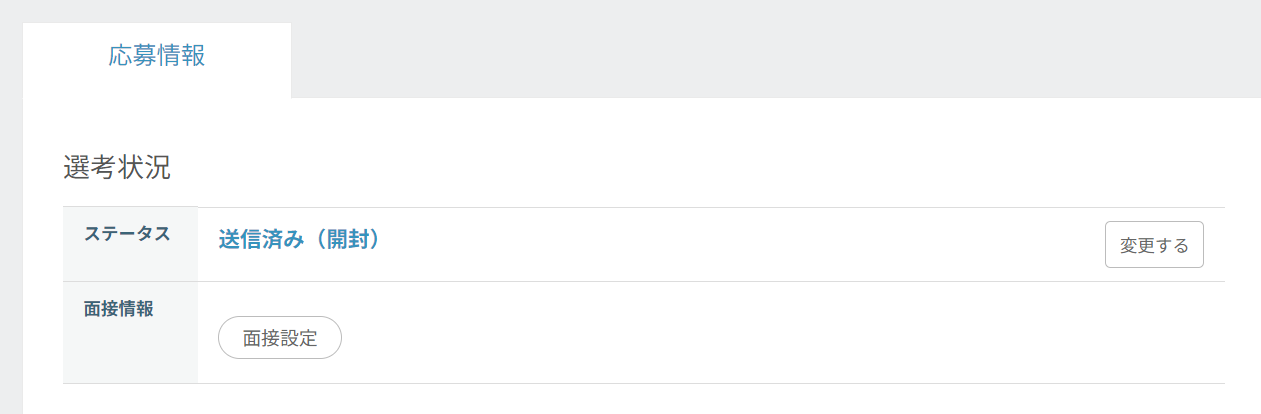The image size is (1261, 414).
Task: Click the sent-and-opened status 送信済み（開封）
Action: [x=299, y=240]
